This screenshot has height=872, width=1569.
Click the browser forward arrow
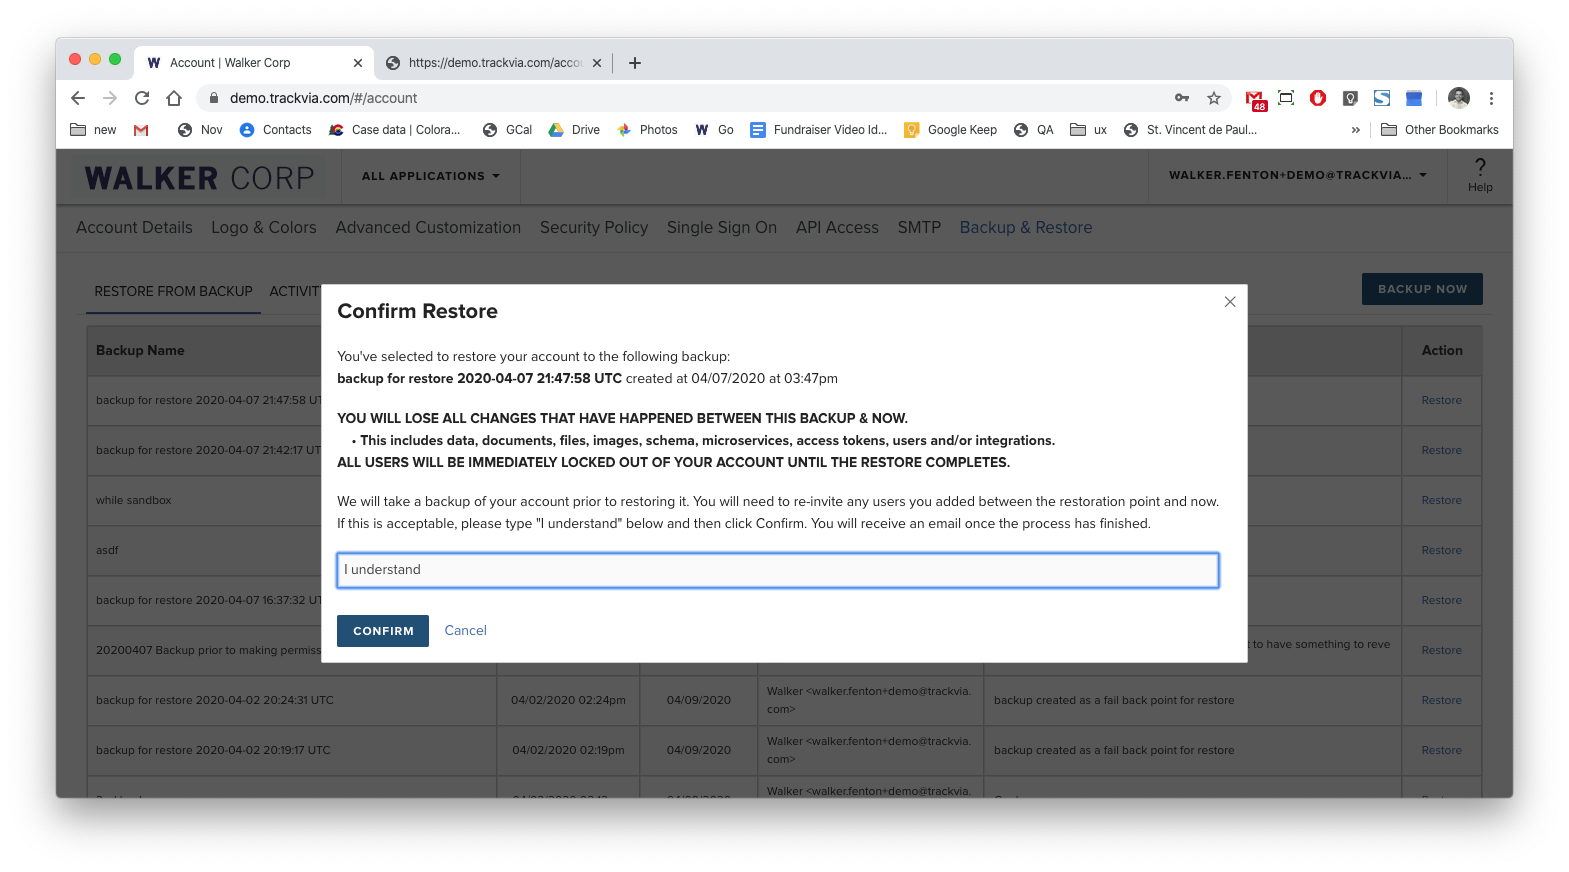click(110, 98)
